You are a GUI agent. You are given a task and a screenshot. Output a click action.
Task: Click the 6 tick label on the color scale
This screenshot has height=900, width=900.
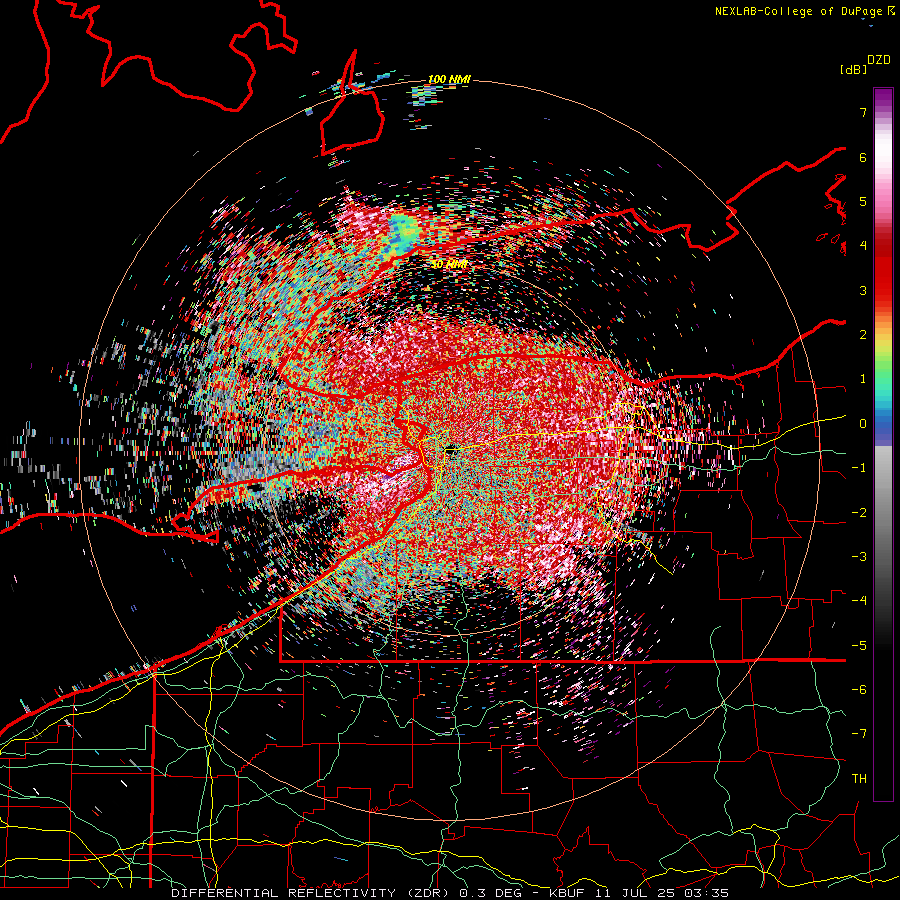[863, 157]
